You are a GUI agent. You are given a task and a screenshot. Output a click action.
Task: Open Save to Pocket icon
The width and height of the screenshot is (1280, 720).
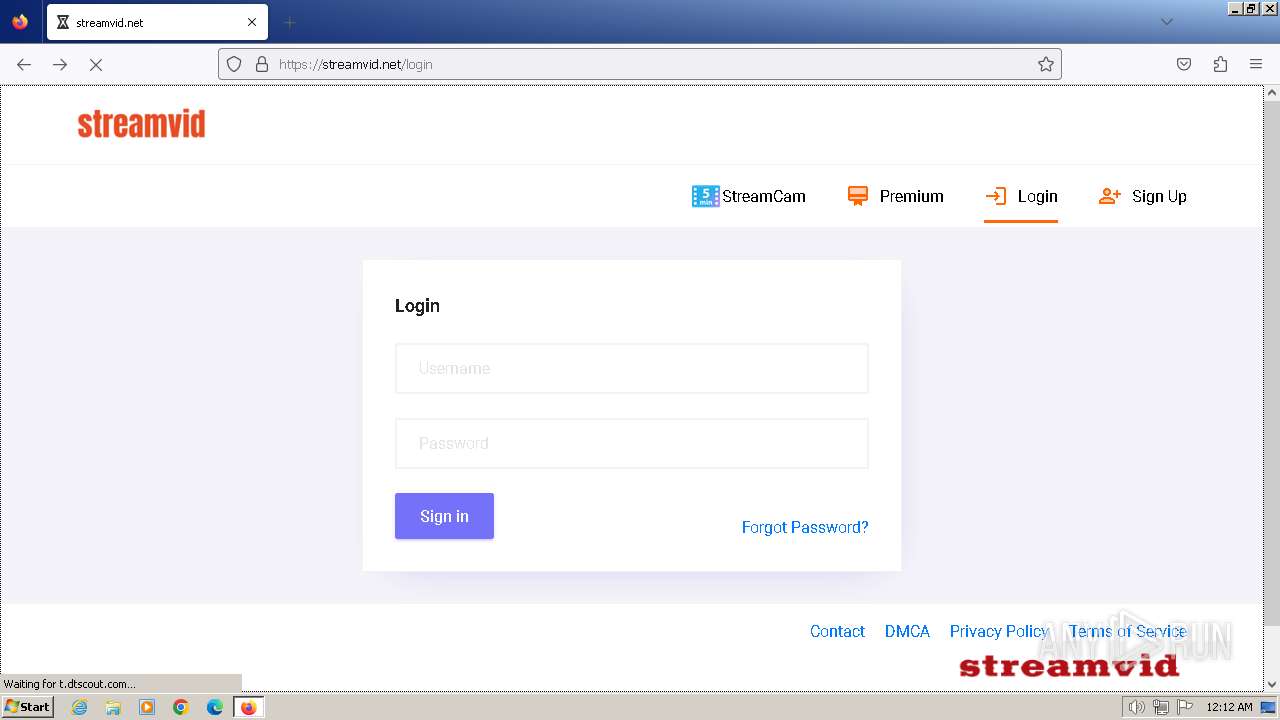pos(1184,64)
